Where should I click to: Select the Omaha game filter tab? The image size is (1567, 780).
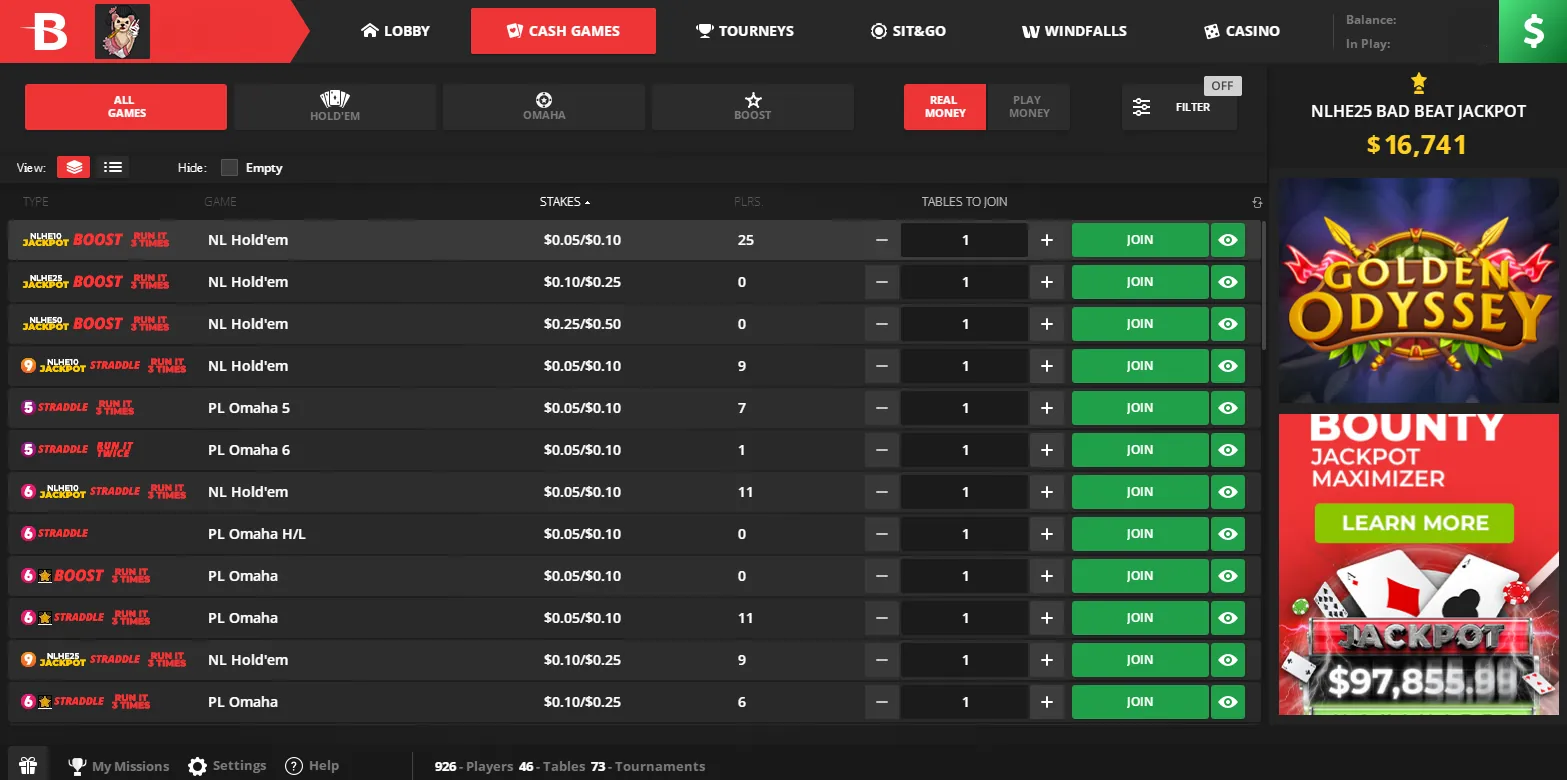(544, 107)
